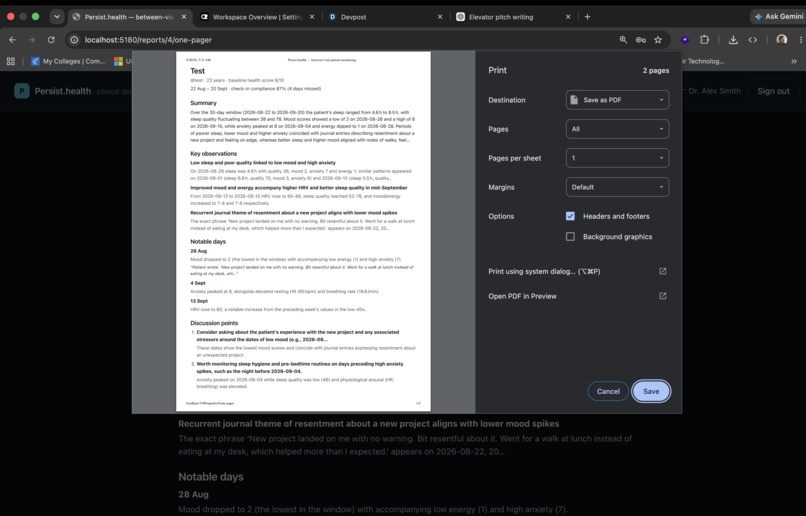Open the Chrome three-dot menu
The height and width of the screenshot is (516, 806).
point(800,40)
